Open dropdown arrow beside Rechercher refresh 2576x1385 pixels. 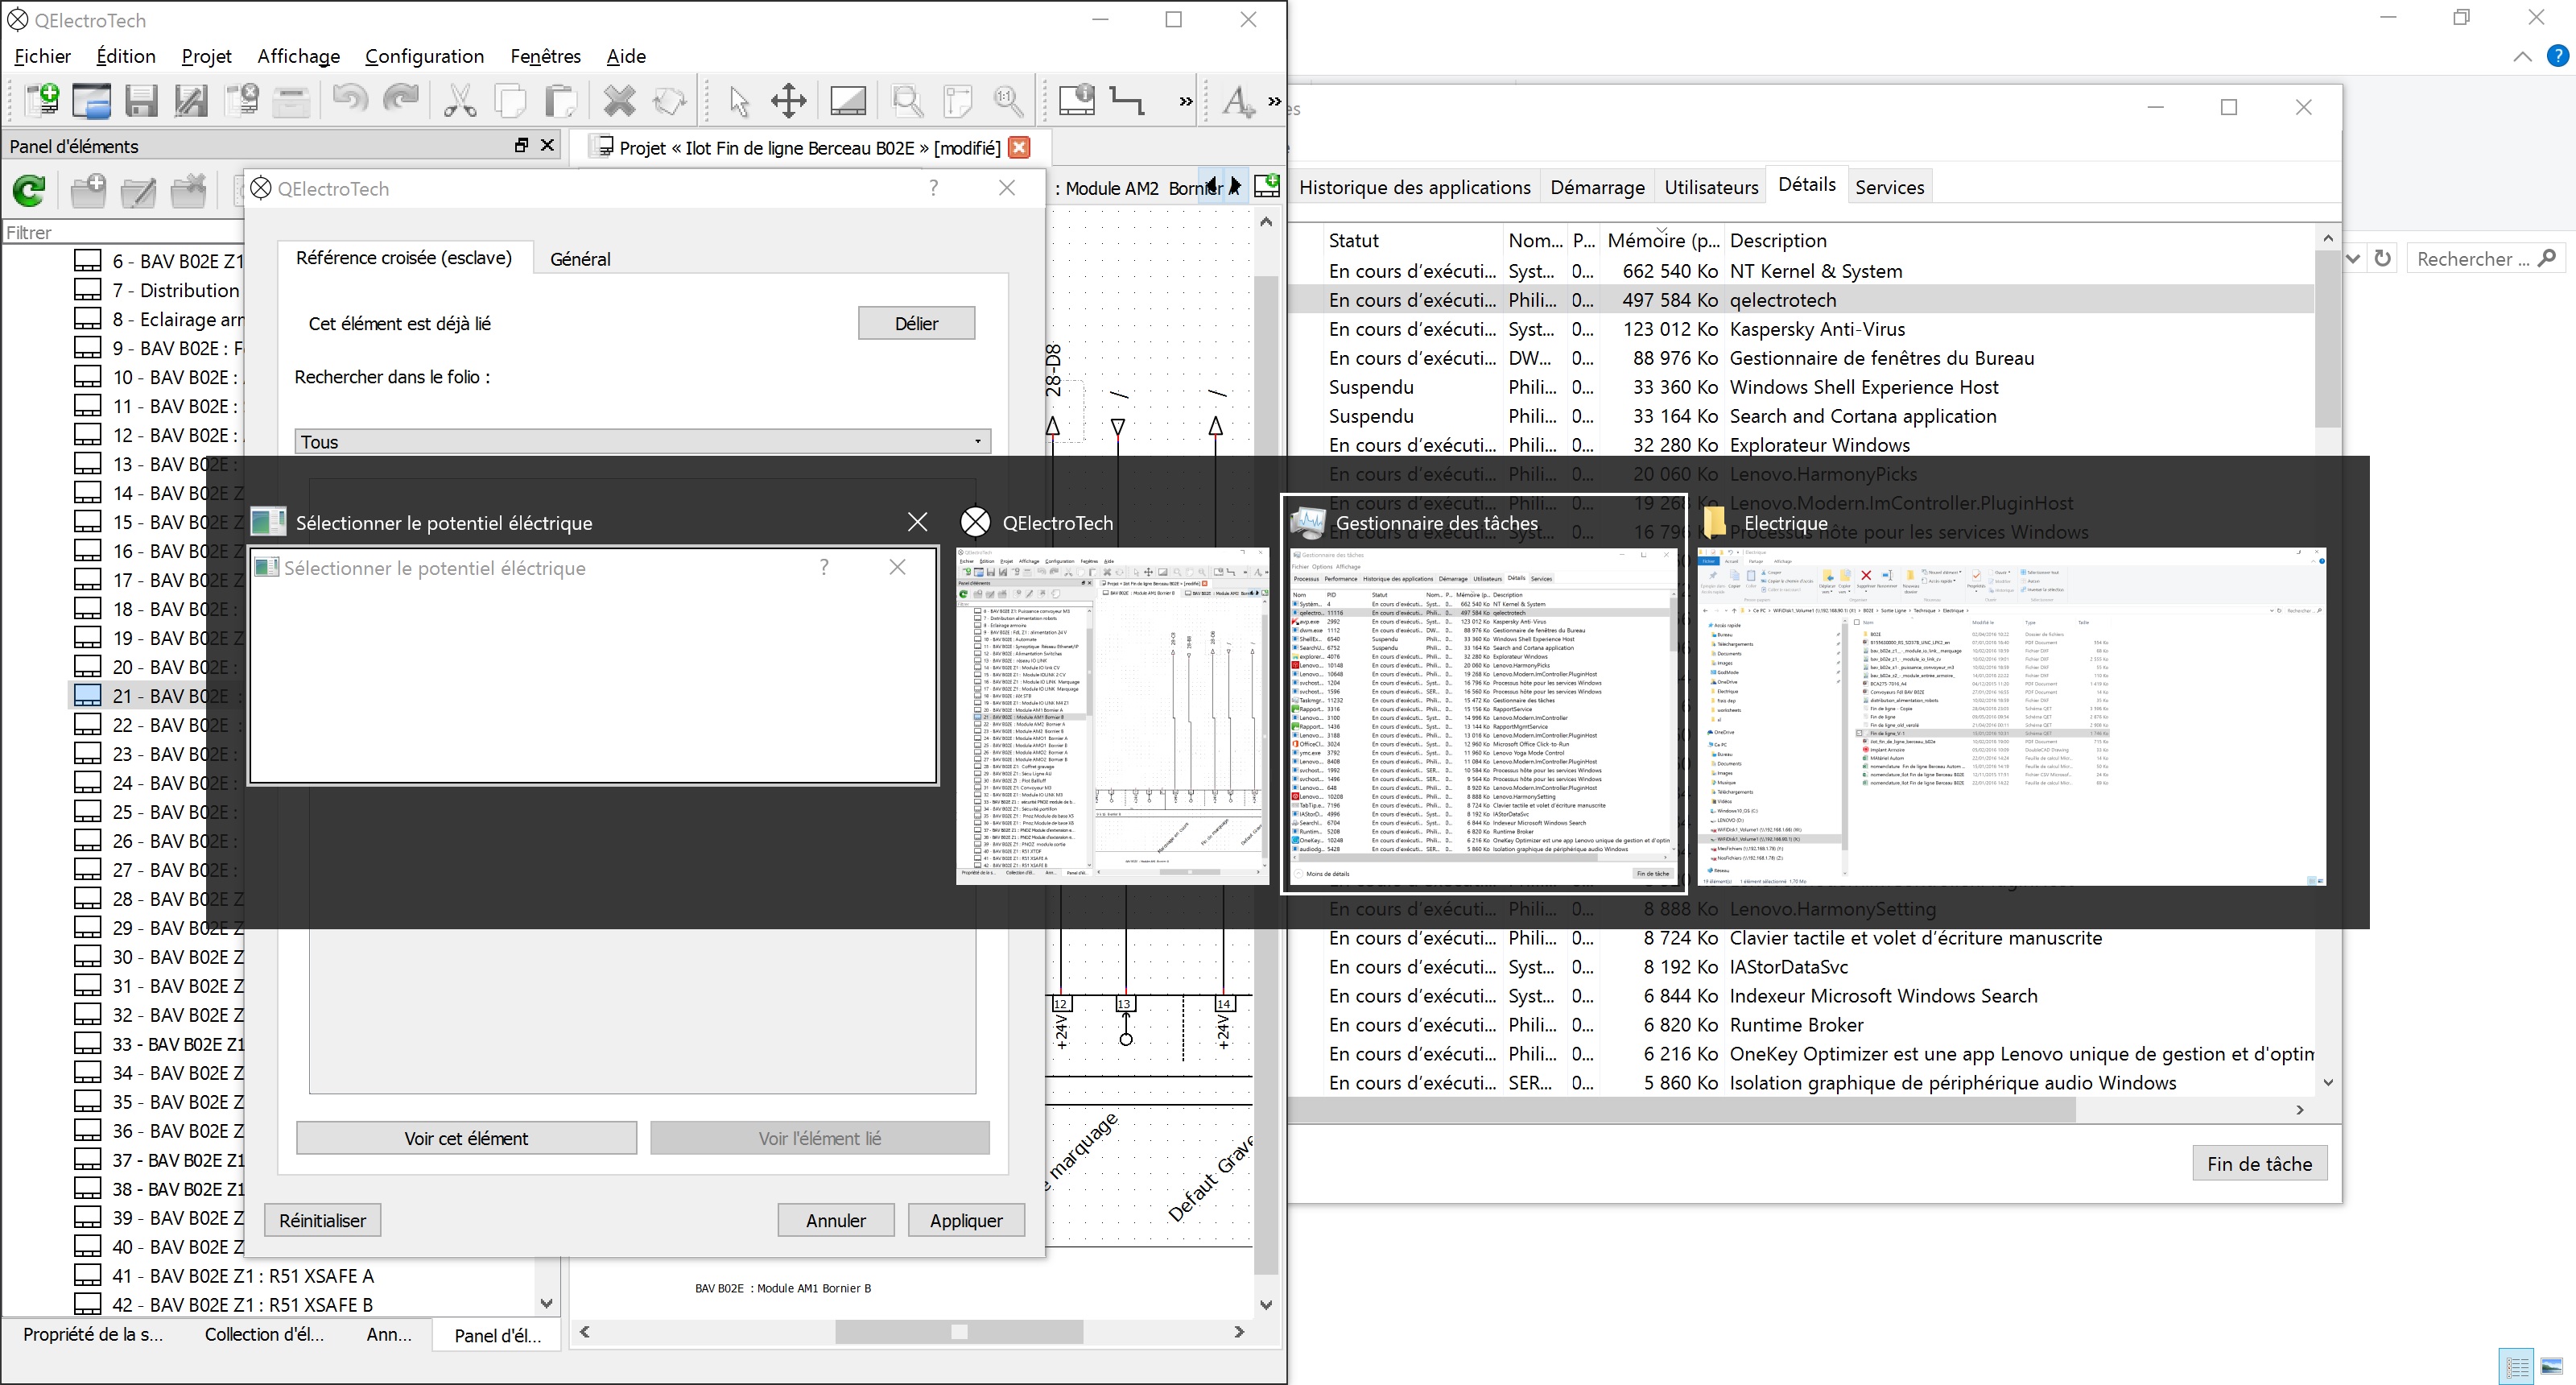click(x=2353, y=258)
